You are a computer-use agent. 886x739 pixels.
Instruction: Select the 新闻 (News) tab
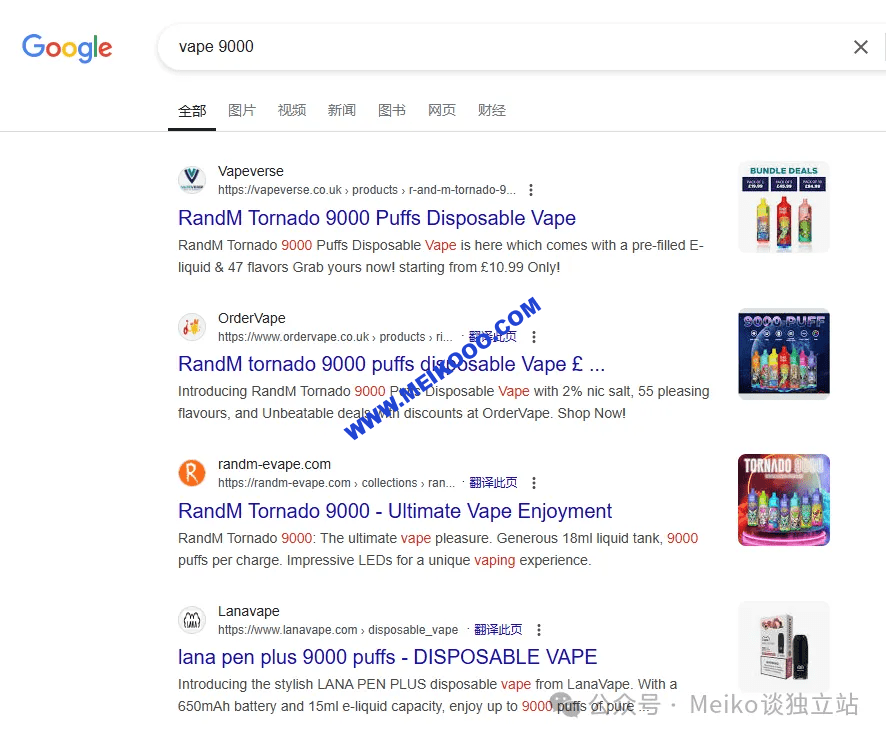pyautogui.click(x=342, y=110)
